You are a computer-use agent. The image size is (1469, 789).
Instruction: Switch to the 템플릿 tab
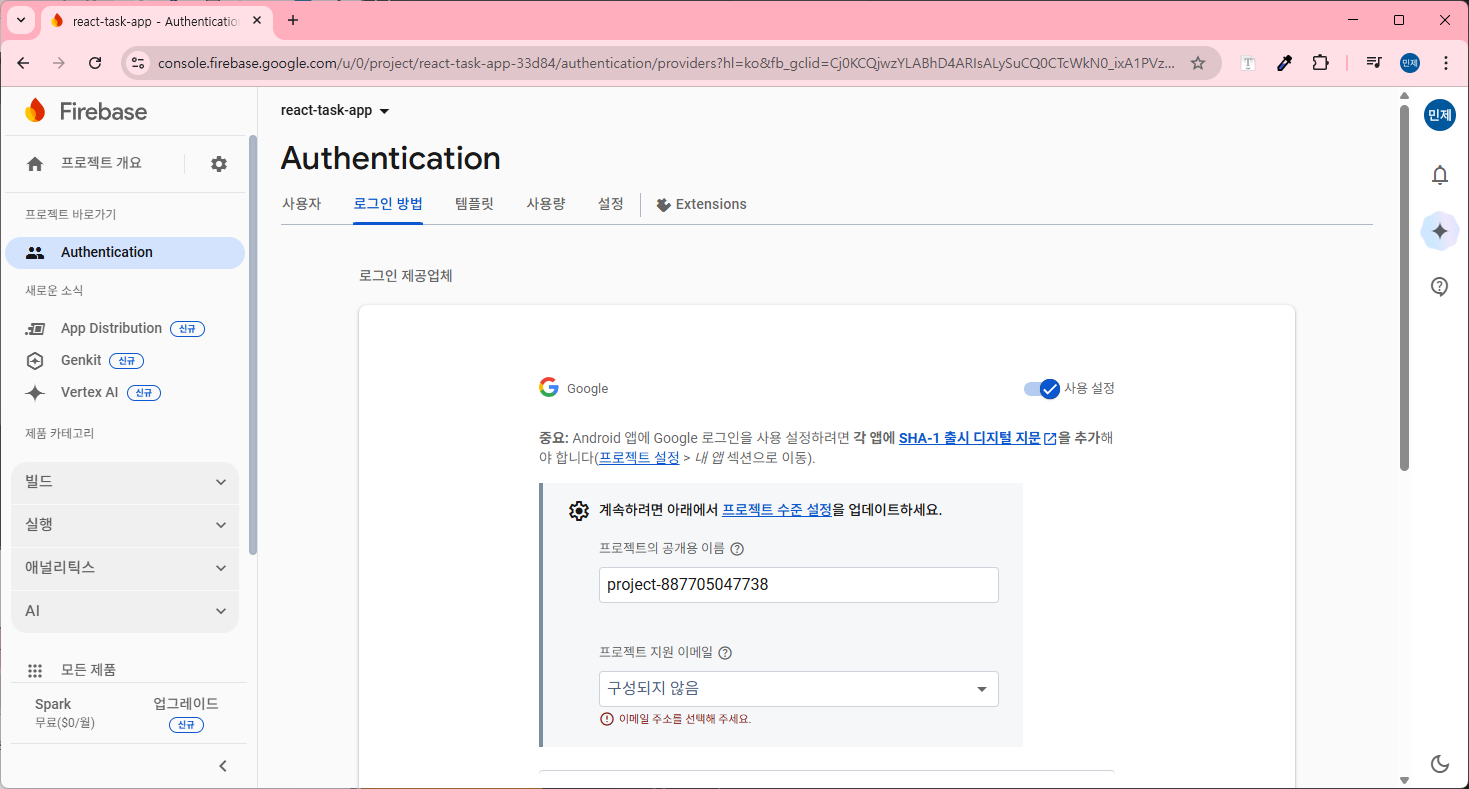point(474,204)
